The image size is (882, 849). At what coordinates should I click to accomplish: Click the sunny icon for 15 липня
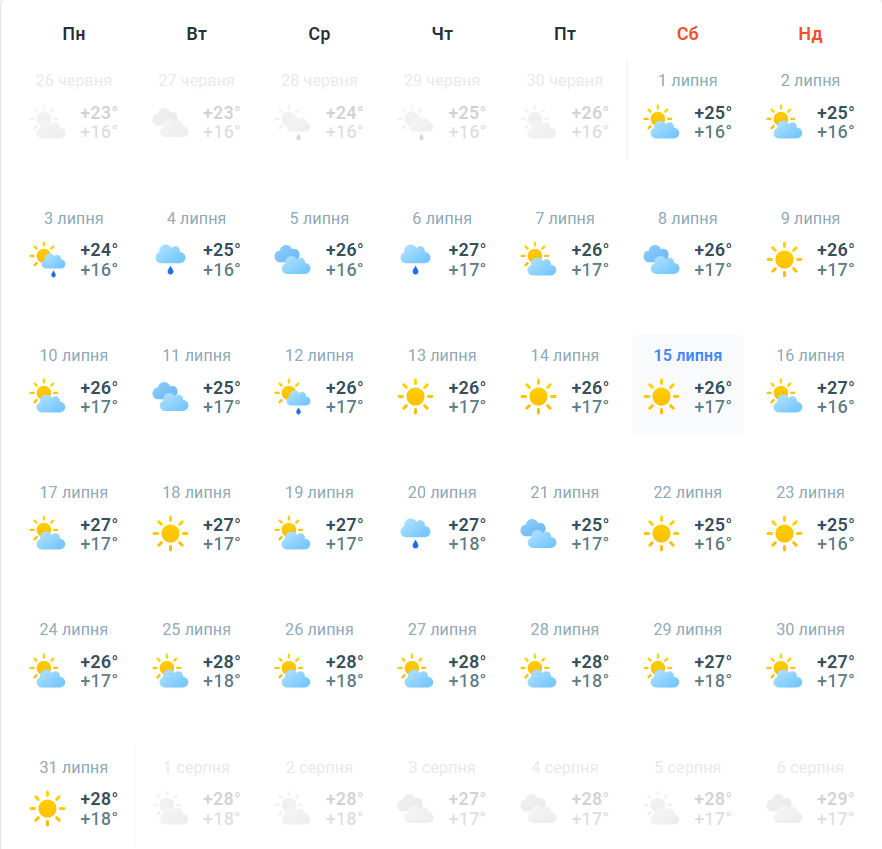pos(660,397)
